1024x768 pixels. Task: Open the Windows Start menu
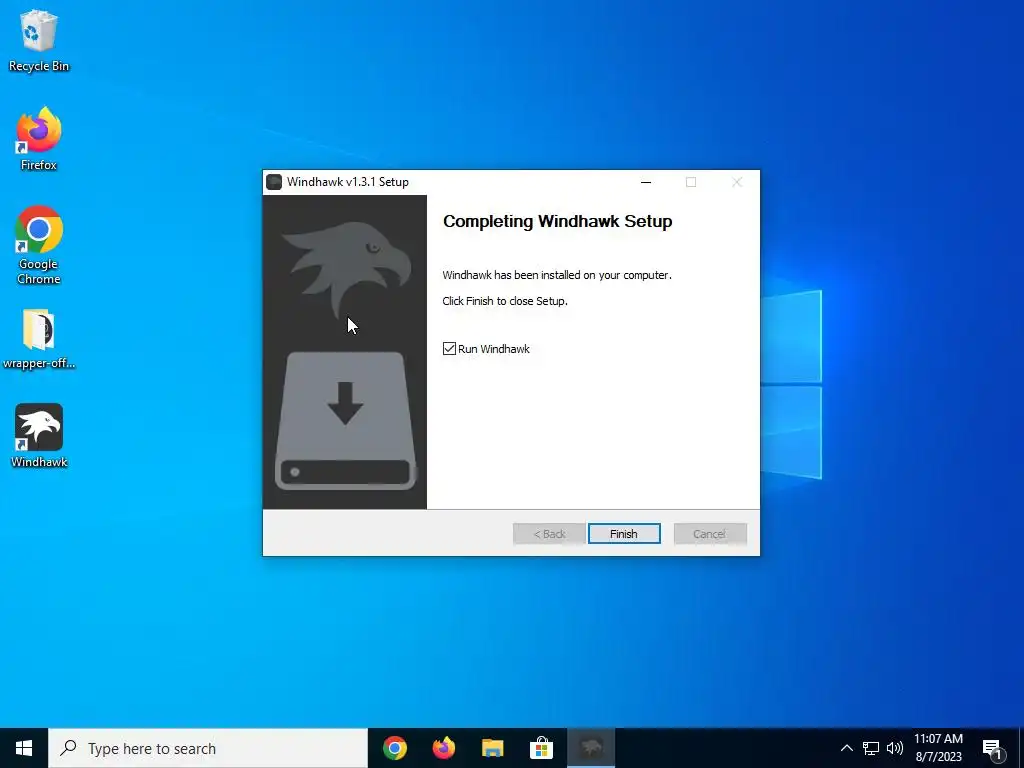tap(24, 748)
